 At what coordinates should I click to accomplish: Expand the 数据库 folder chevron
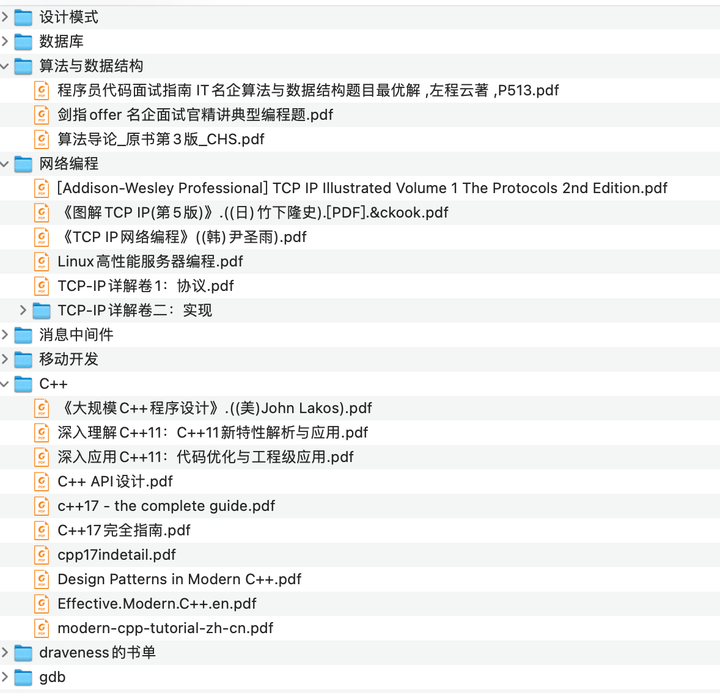[5, 42]
